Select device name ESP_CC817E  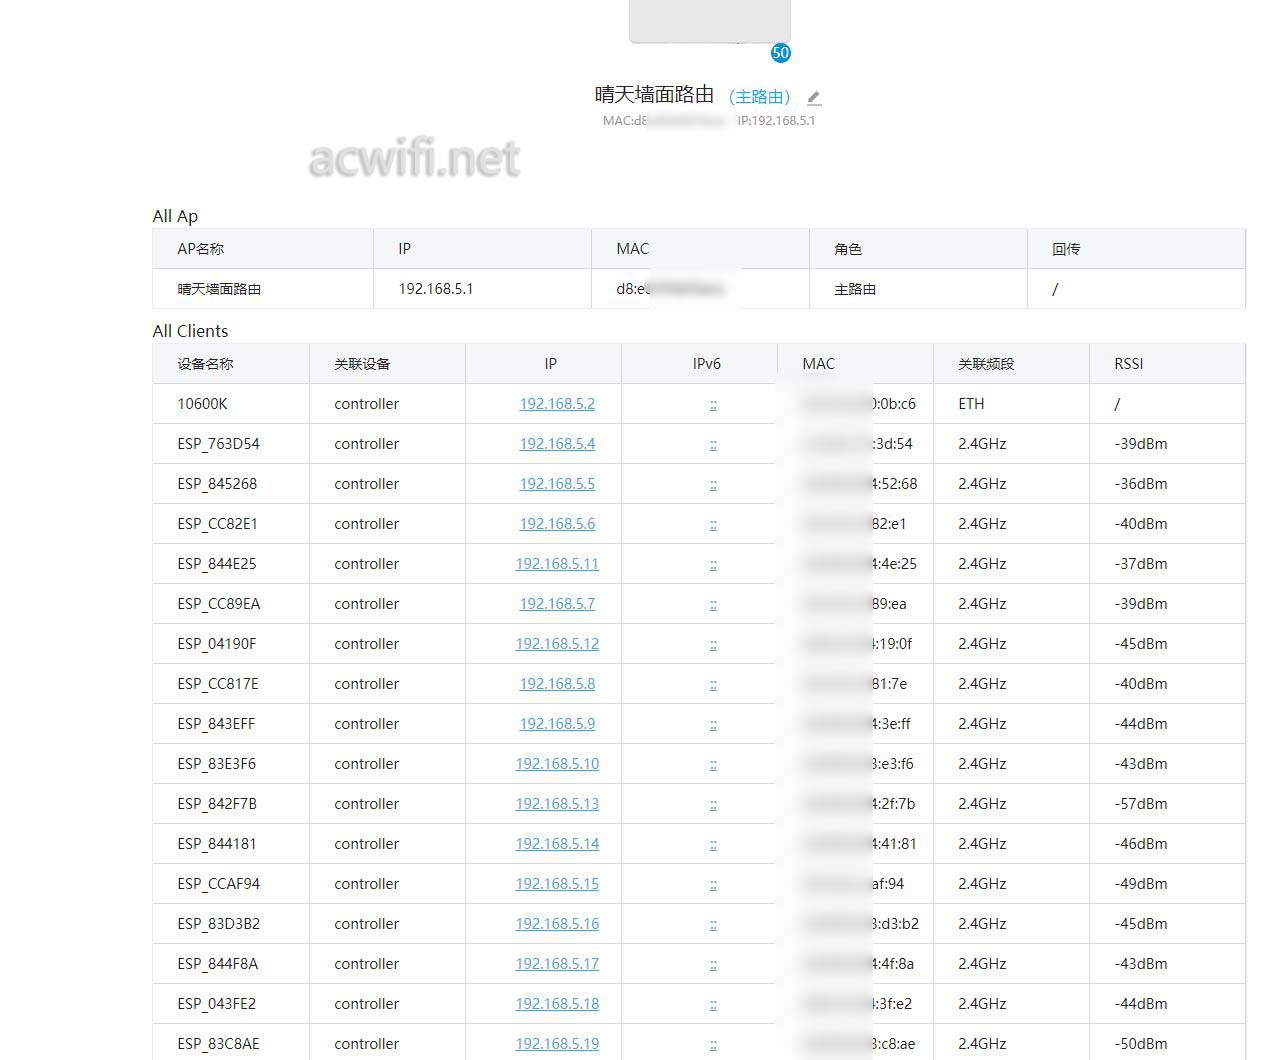pyautogui.click(x=218, y=684)
